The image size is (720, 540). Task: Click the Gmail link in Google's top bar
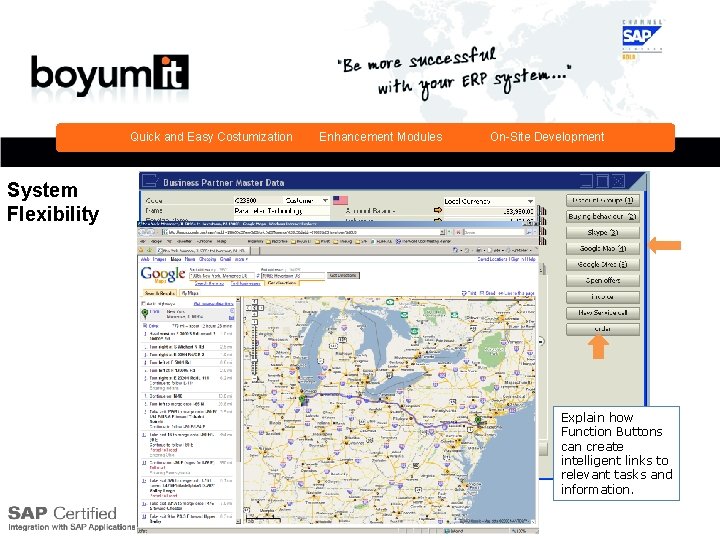point(225,259)
